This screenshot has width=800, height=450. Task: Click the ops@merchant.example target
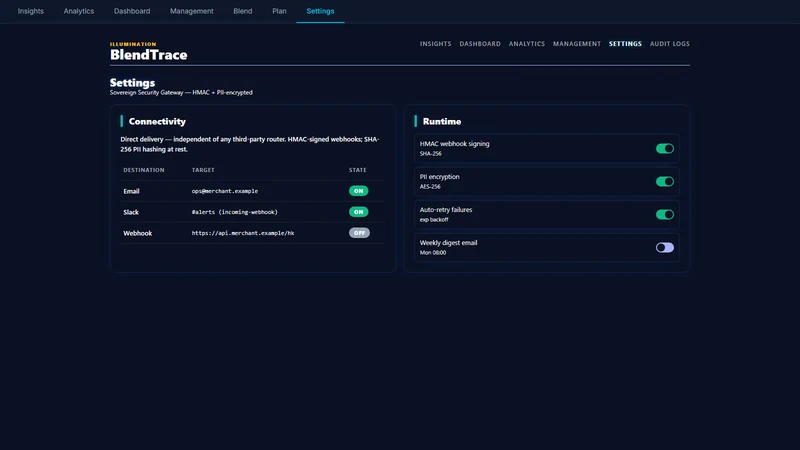click(x=224, y=191)
